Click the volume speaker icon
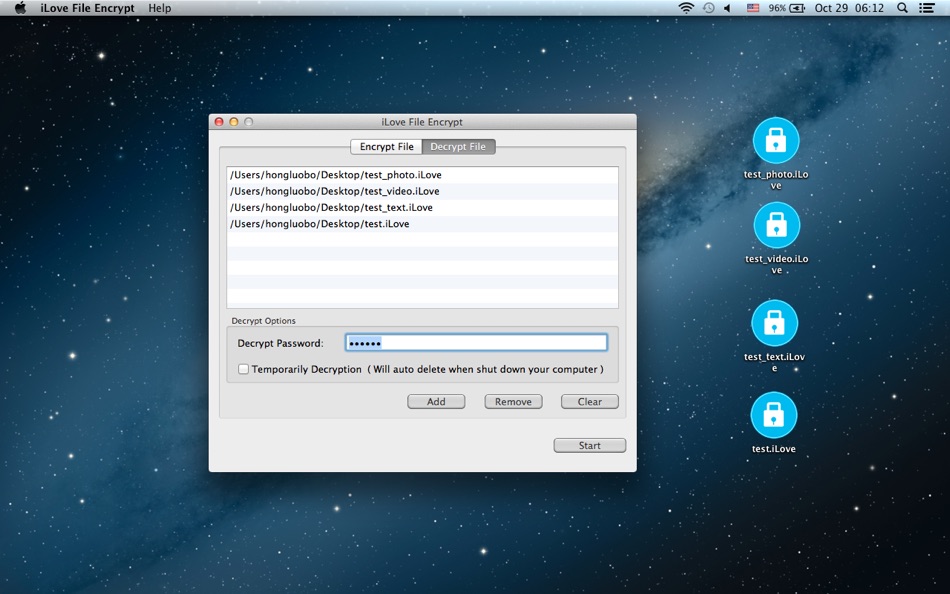The image size is (950, 594). tap(728, 8)
